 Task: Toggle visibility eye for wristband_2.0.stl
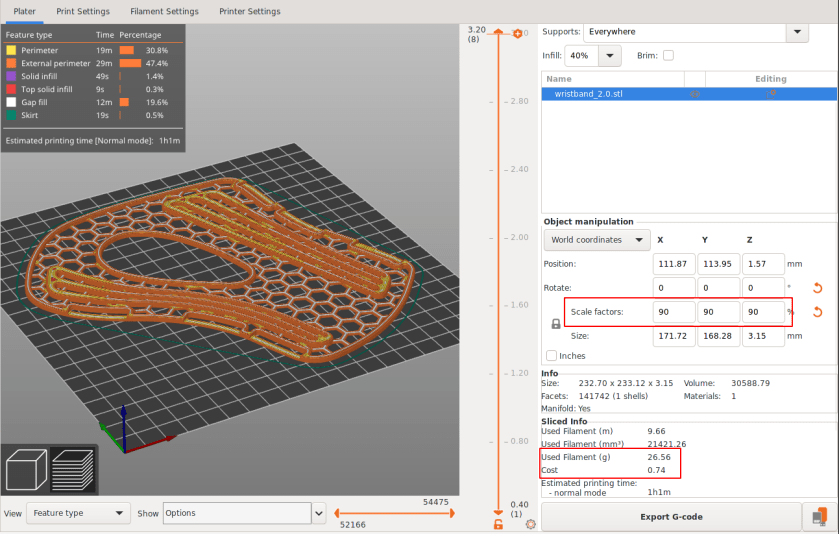695,94
